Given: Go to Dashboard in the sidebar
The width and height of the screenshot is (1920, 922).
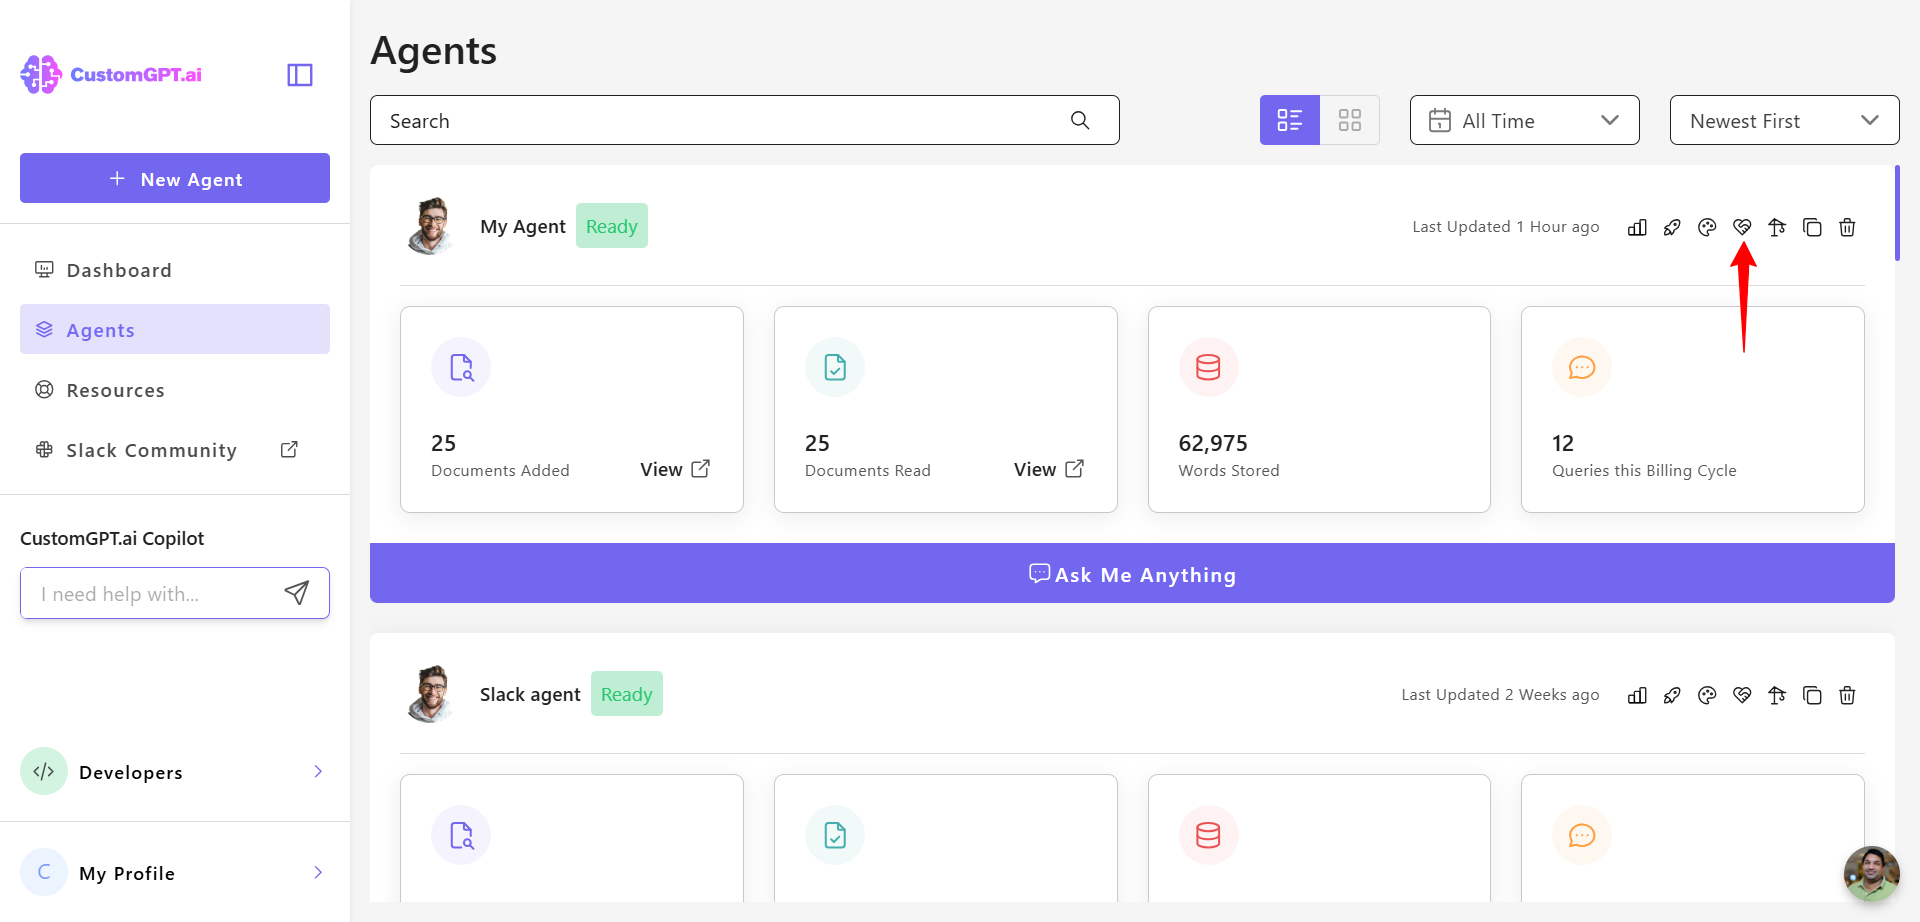Looking at the screenshot, I should pyautogui.click(x=175, y=270).
